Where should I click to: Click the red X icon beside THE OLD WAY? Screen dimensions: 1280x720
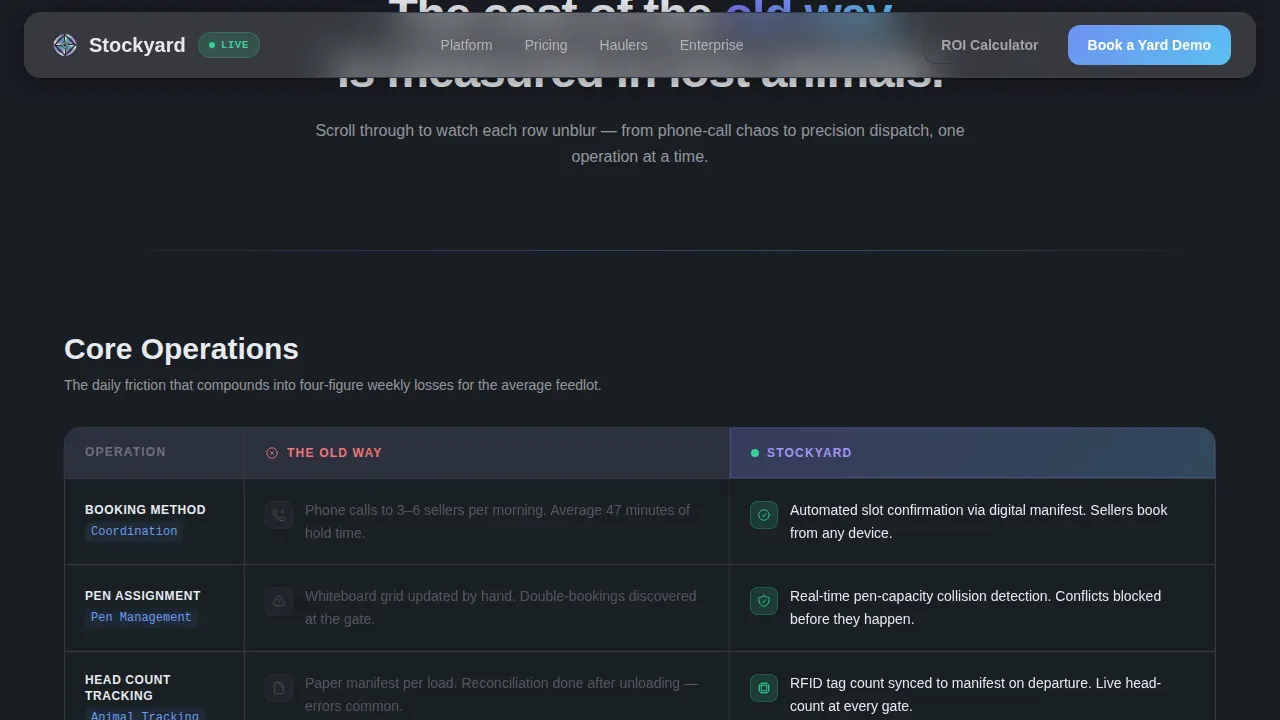pyautogui.click(x=272, y=453)
